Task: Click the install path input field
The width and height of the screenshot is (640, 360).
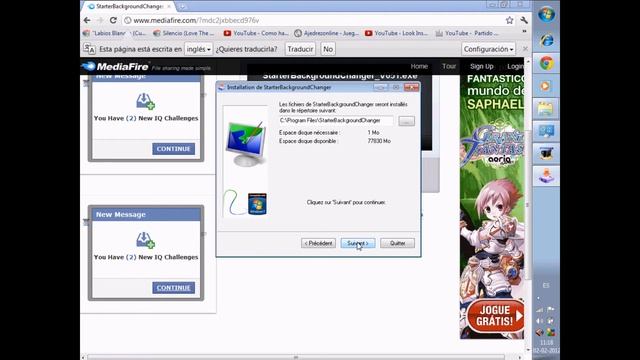Action: 336,120
